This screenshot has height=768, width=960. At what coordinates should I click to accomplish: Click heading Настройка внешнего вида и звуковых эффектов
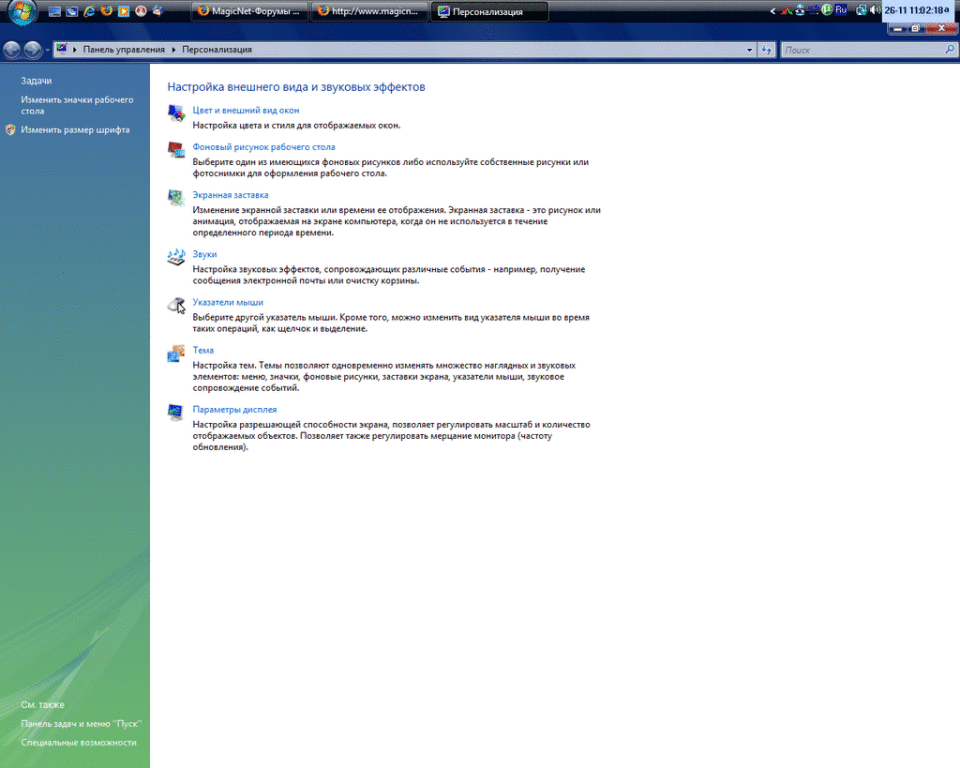[x=296, y=87]
